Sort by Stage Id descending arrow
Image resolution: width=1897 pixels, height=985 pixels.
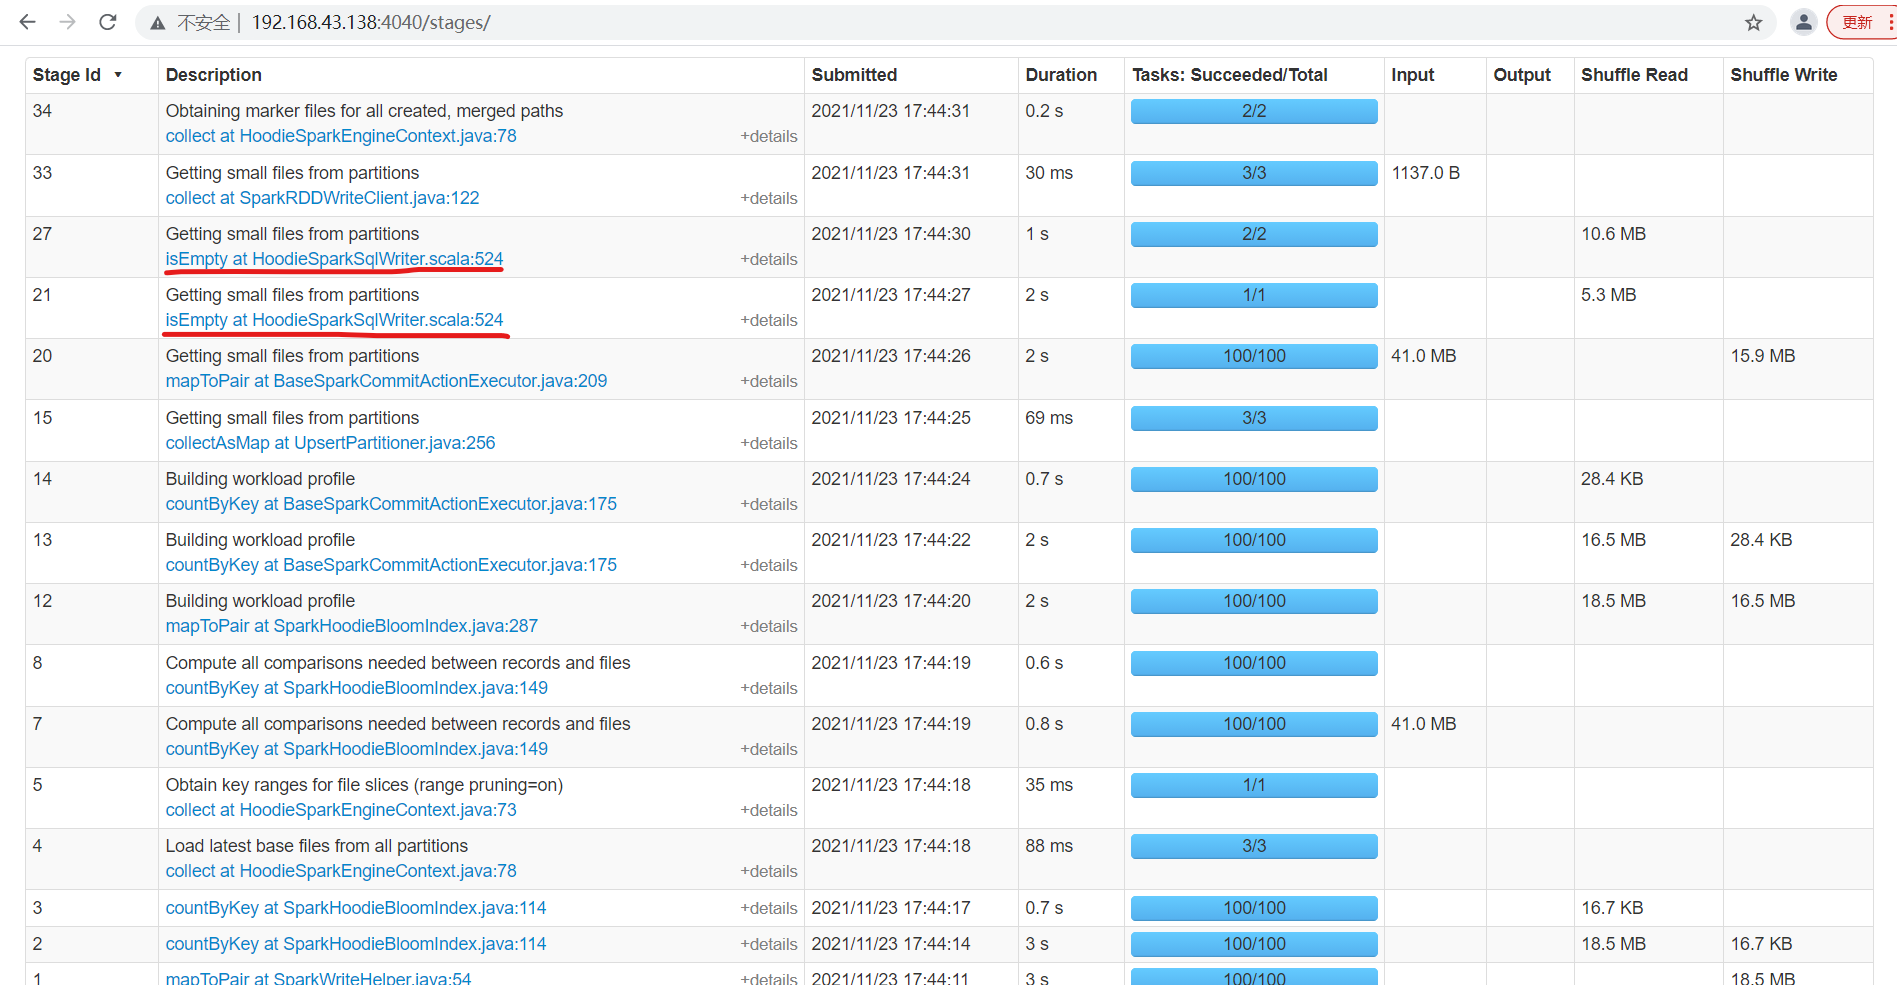[118, 75]
